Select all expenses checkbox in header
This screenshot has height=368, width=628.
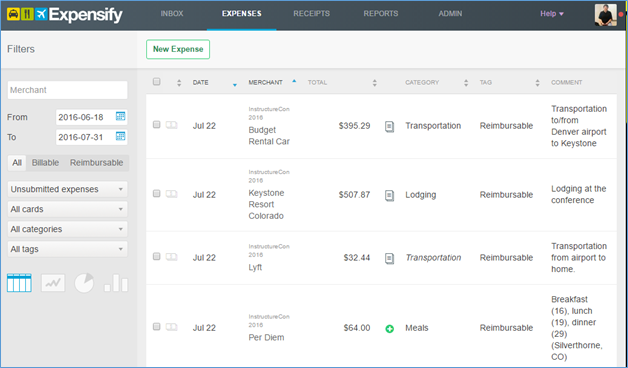pos(157,82)
